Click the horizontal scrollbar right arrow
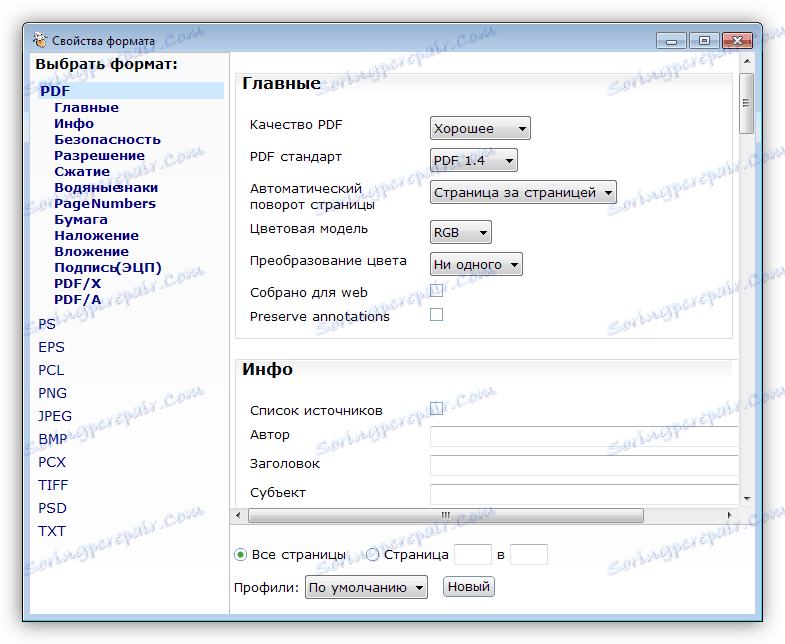This screenshot has width=785, height=644. (729, 515)
